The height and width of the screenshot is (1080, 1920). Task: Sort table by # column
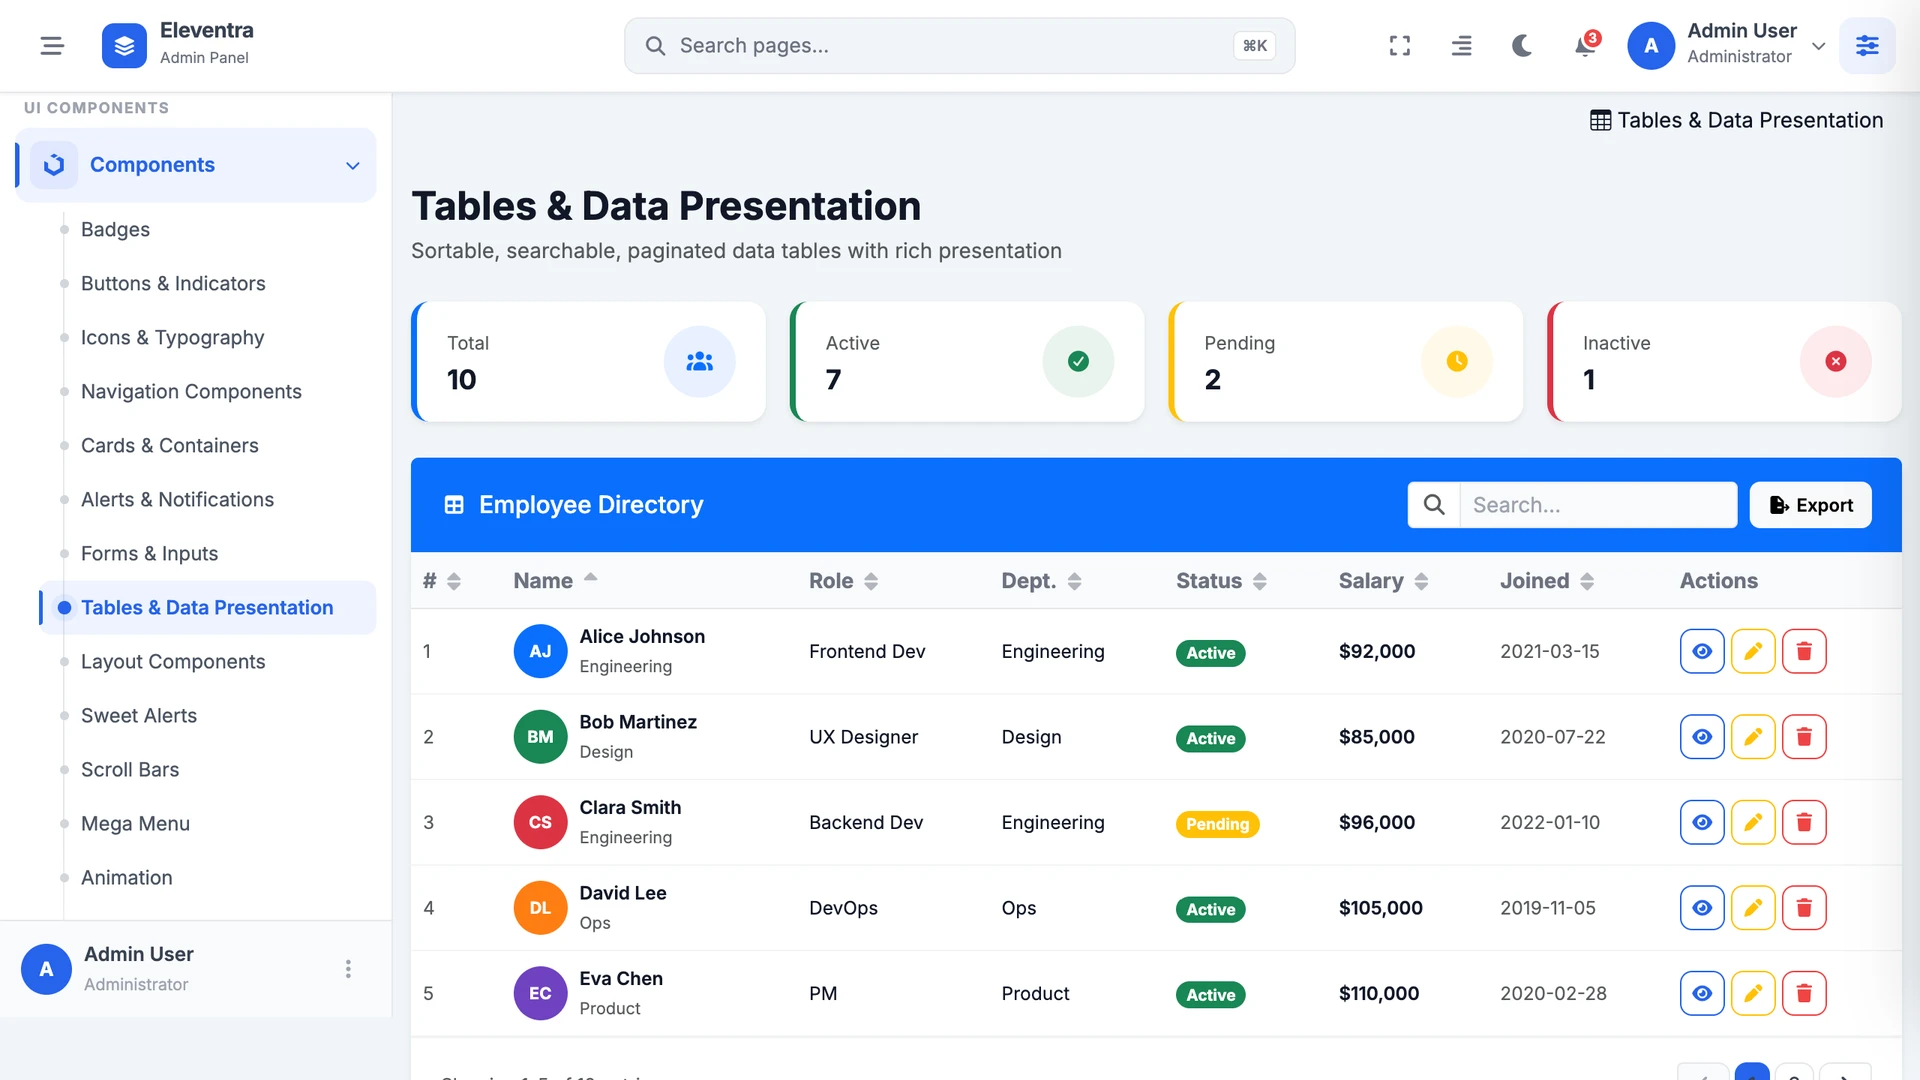pos(441,581)
